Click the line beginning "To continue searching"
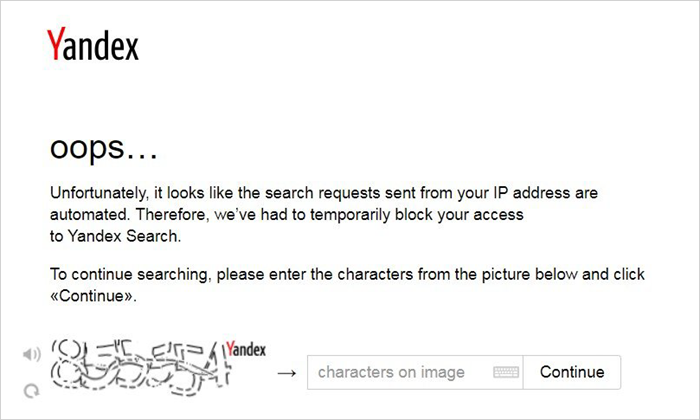The image size is (700, 420). 347,274
